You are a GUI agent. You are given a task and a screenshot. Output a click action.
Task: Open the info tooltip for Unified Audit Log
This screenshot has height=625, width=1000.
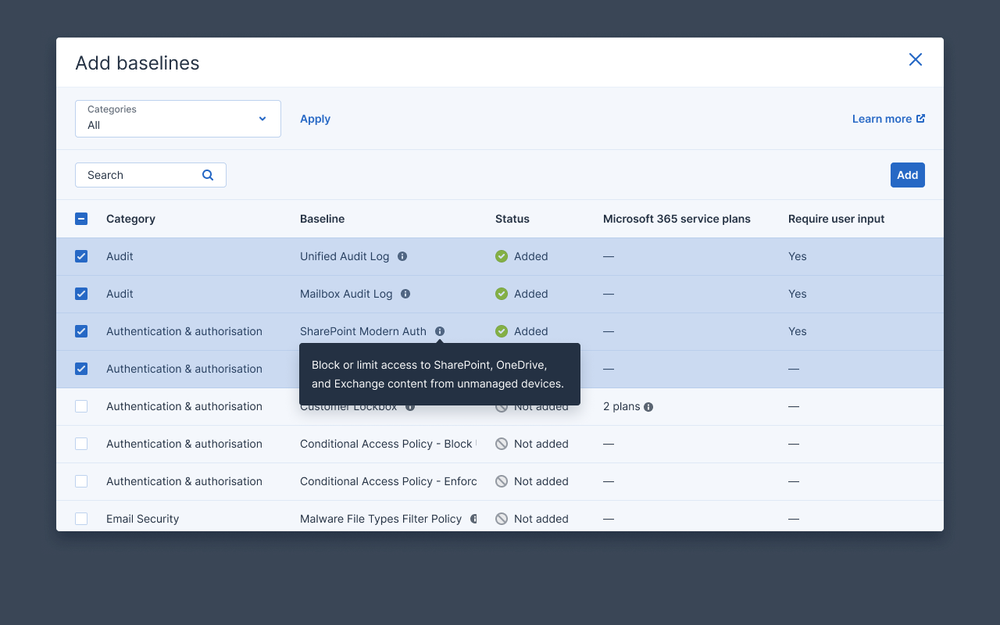[x=402, y=256]
